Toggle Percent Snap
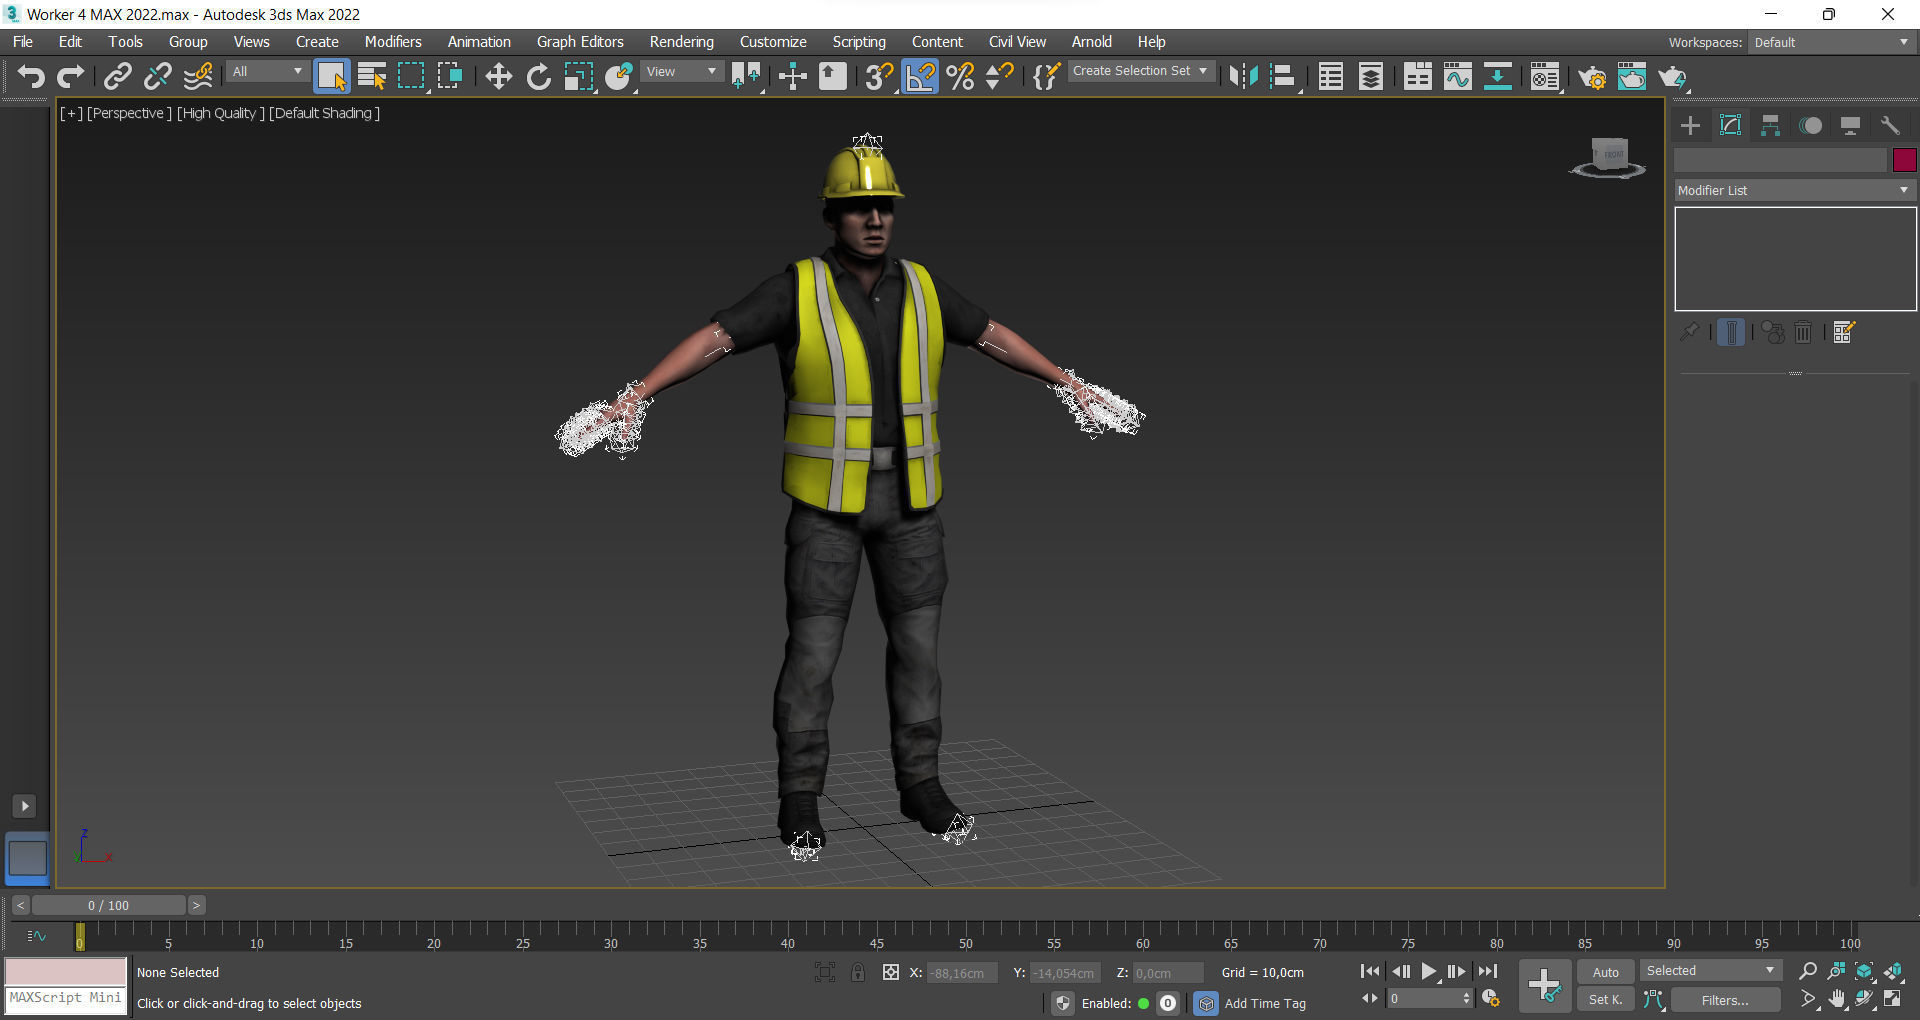The image size is (1920, 1020). [960, 77]
